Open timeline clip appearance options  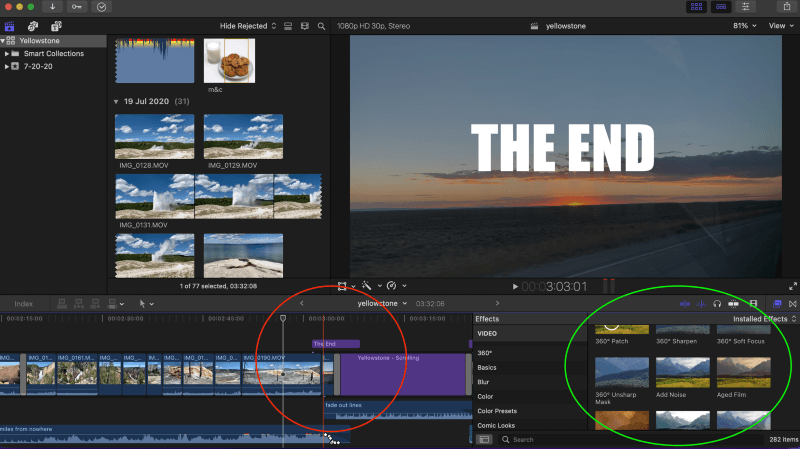(754, 304)
